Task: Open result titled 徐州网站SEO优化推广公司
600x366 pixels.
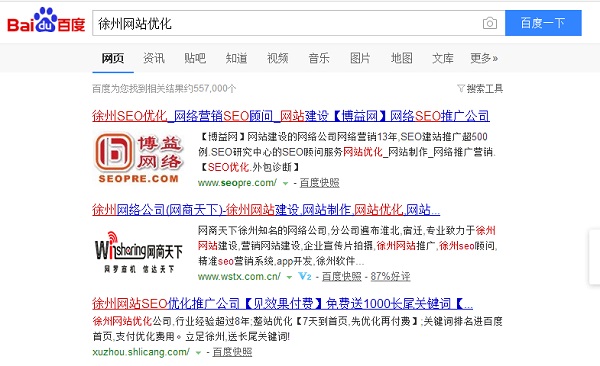Action: coord(282,304)
